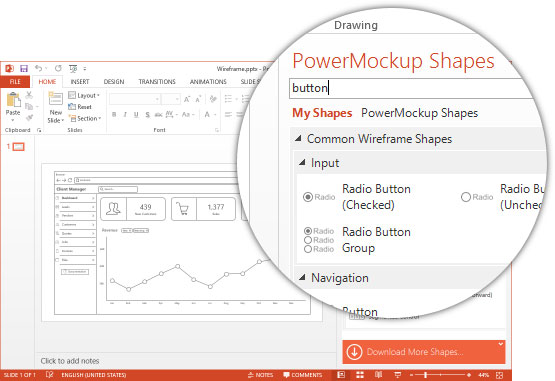Toggle Bold formatting
The height and width of the screenshot is (381, 555).
click(x=114, y=114)
